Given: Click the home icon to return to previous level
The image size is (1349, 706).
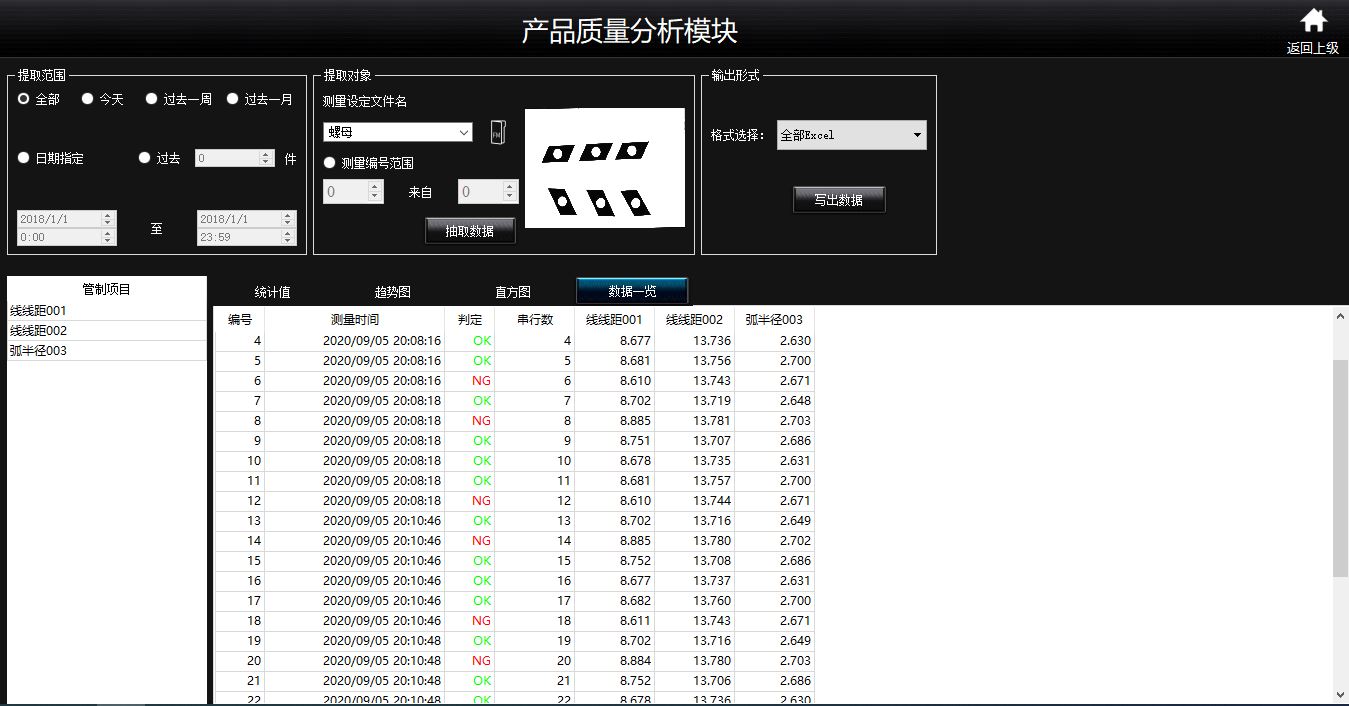Looking at the screenshot, I should click(x=1312, y=22).
